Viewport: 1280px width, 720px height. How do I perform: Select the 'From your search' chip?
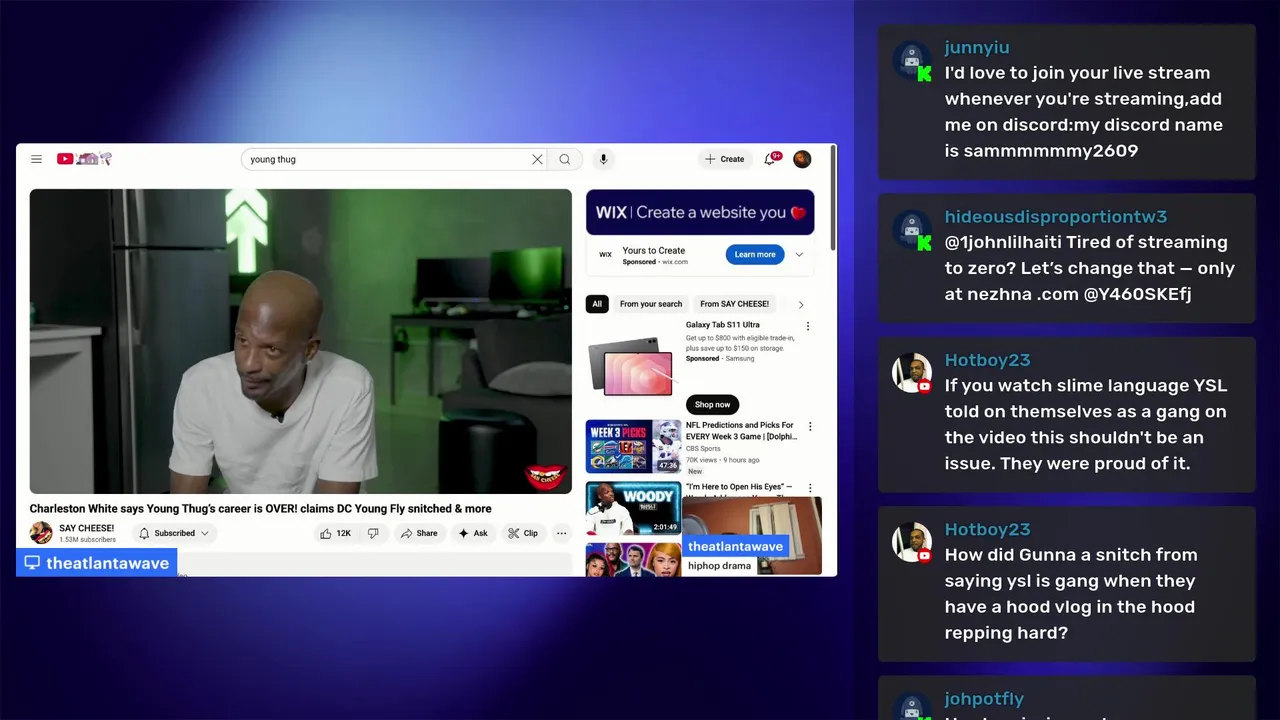651,304
